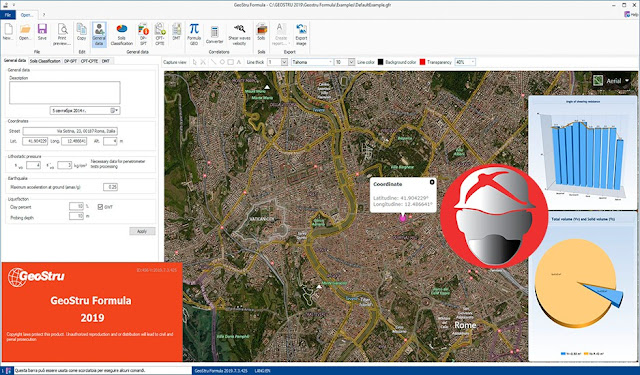Image resolution: width=640 pixels, height=375 pixels.
Task: Open the Aerial map type dropdown
Action: (x=627, y=81)
